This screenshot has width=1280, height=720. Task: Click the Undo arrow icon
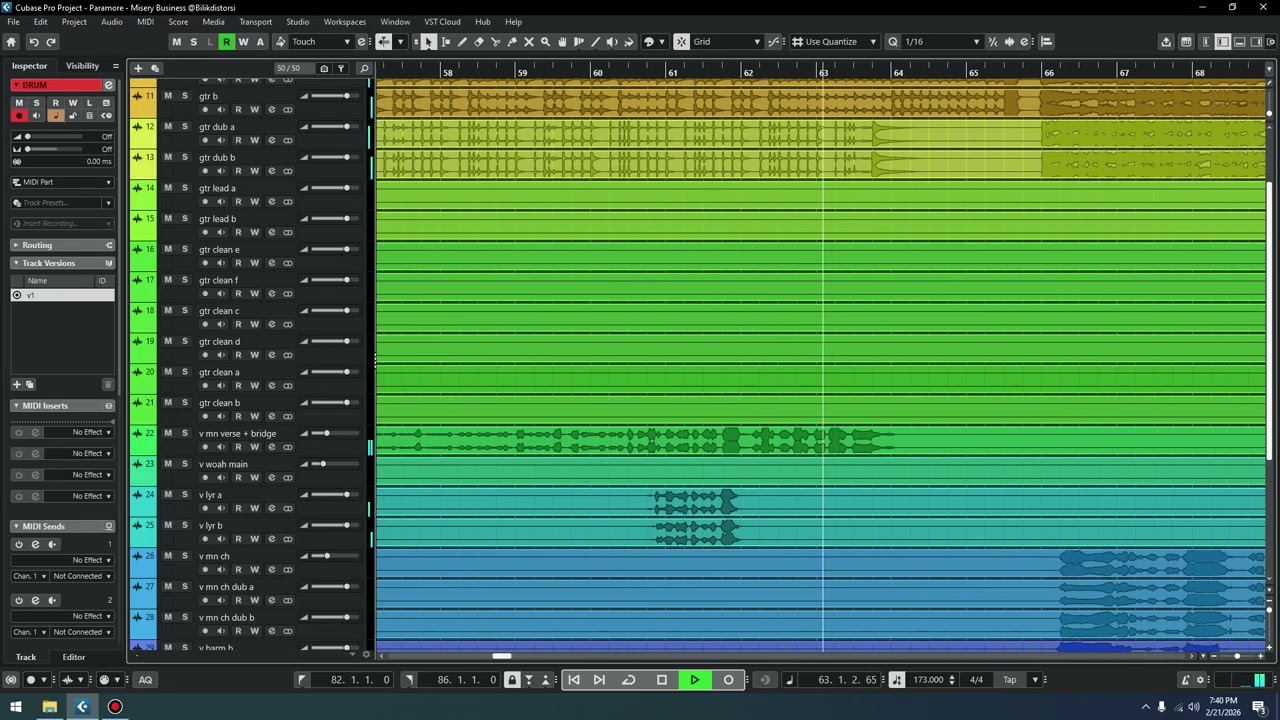coord(33,42)
